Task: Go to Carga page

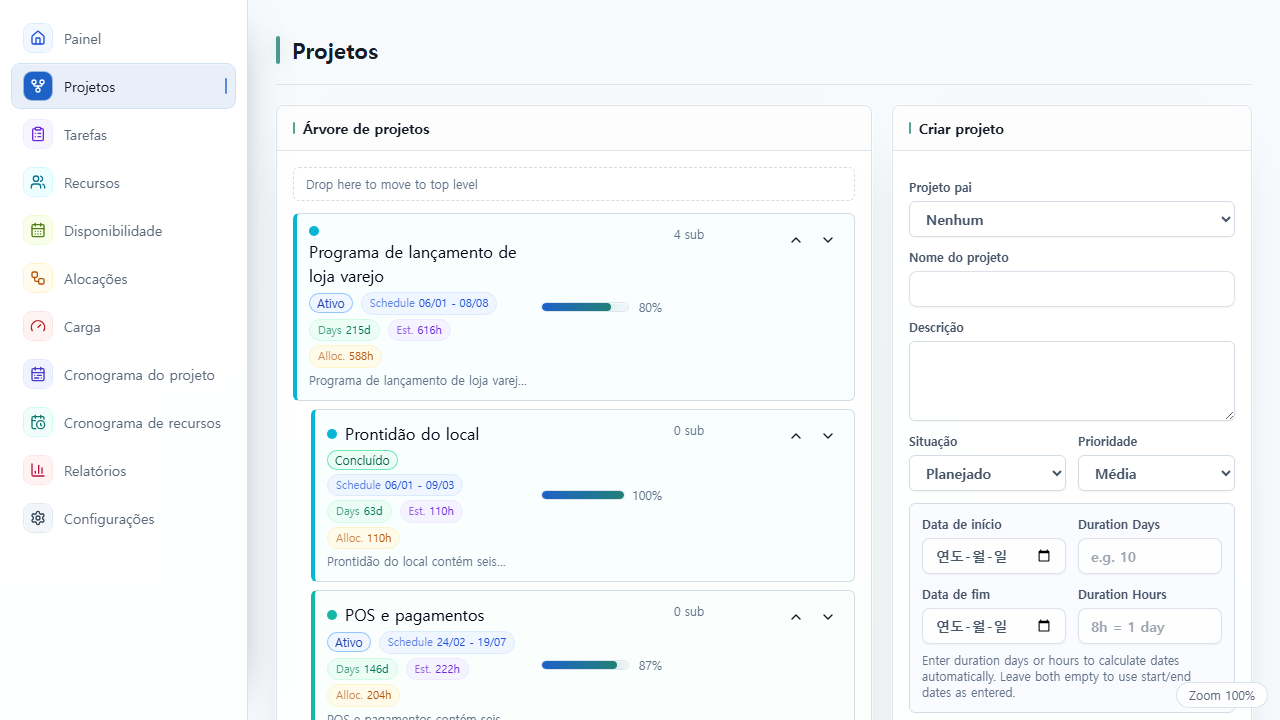Action: [124, 327]
